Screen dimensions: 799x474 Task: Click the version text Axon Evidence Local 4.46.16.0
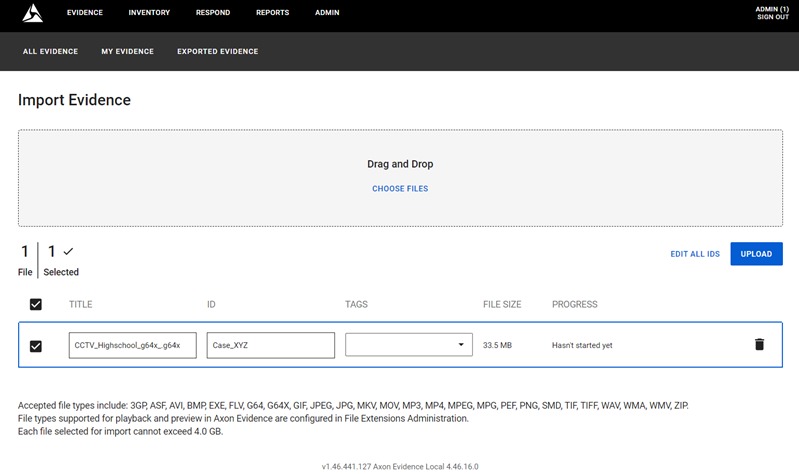400,466
